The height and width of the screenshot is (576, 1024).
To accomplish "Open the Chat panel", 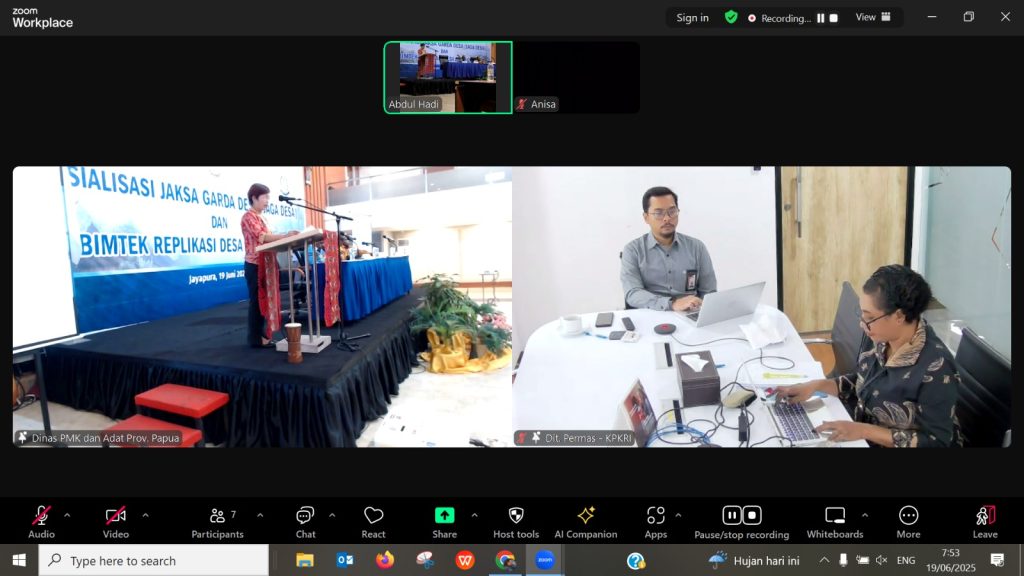I will coord(305,522).
